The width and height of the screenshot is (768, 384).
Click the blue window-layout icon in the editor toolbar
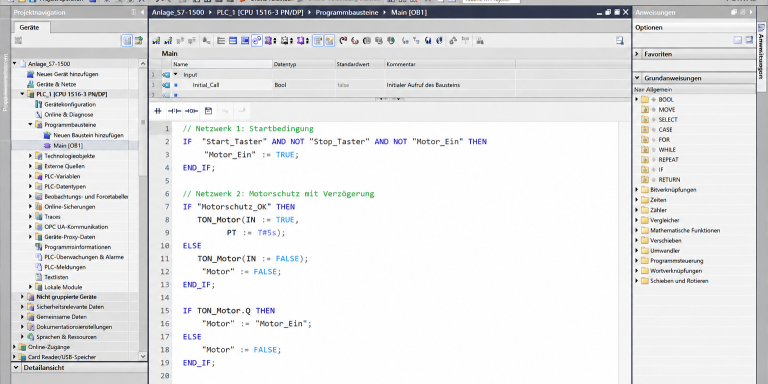coord(245,41)
